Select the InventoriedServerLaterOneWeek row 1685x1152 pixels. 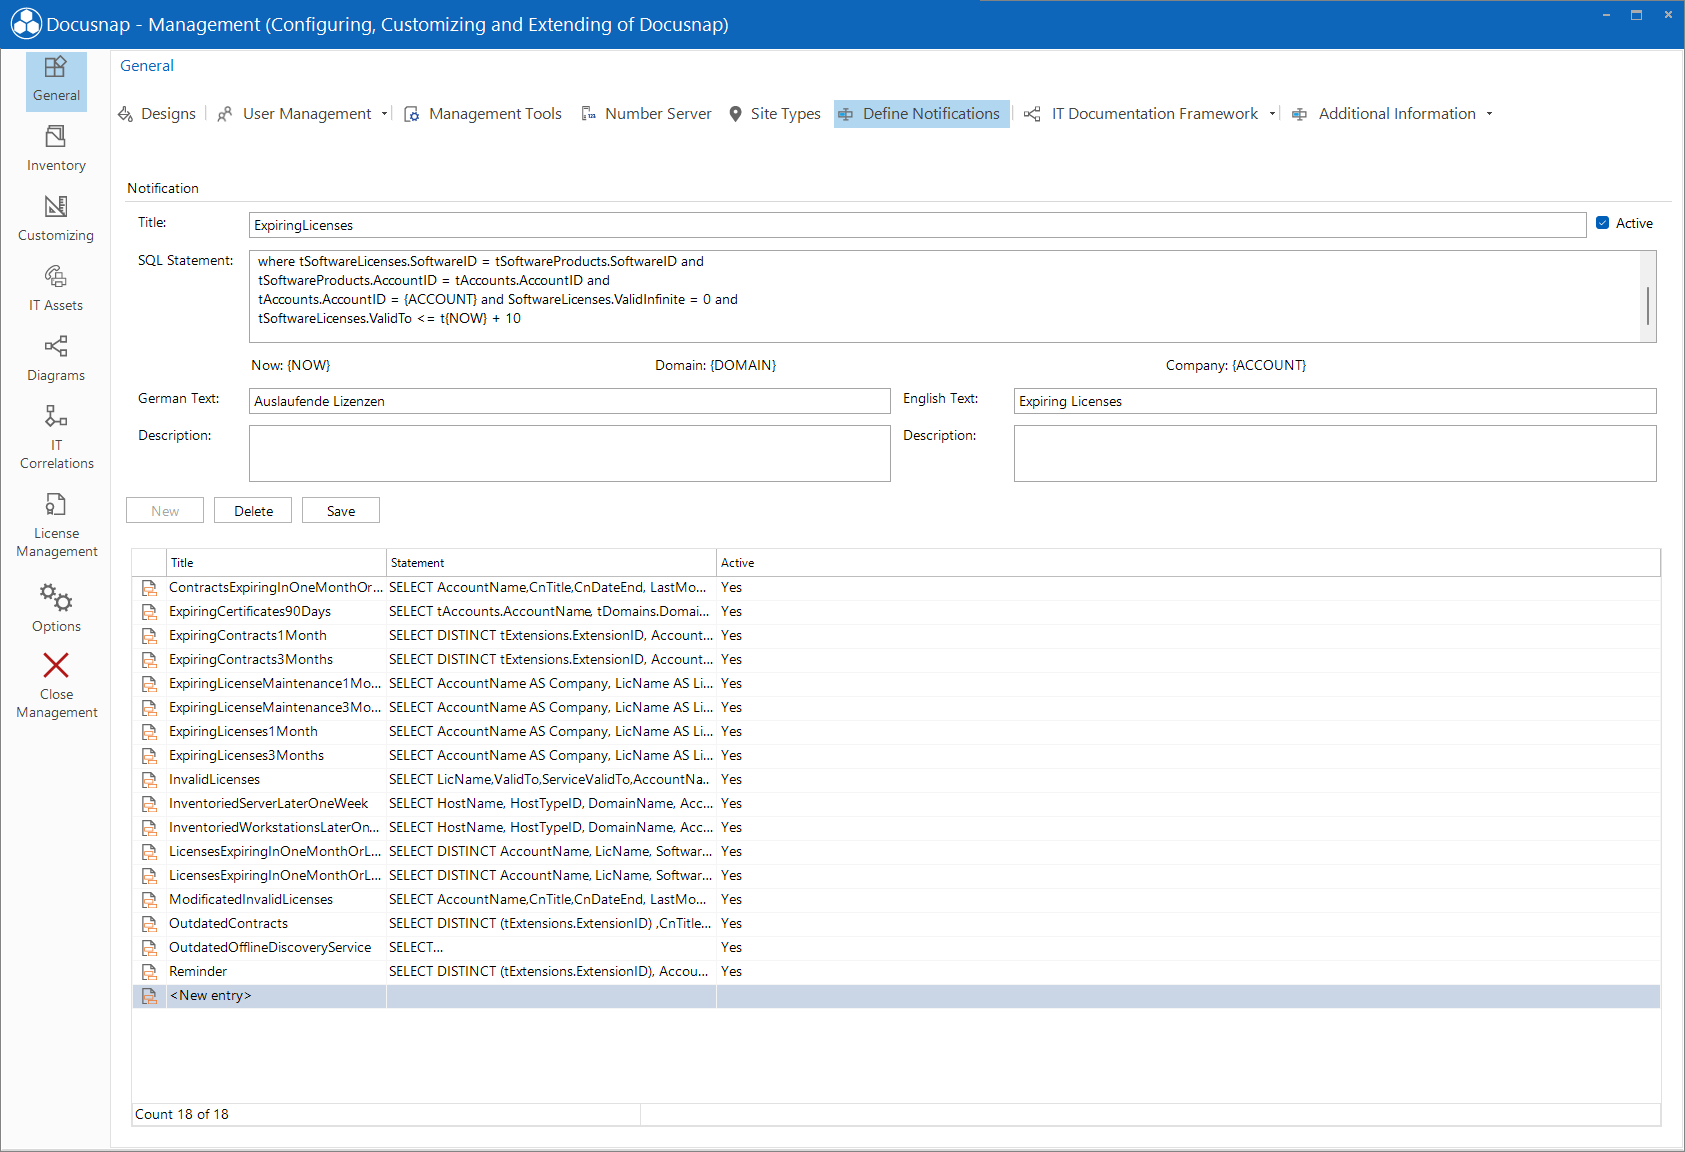896,804
